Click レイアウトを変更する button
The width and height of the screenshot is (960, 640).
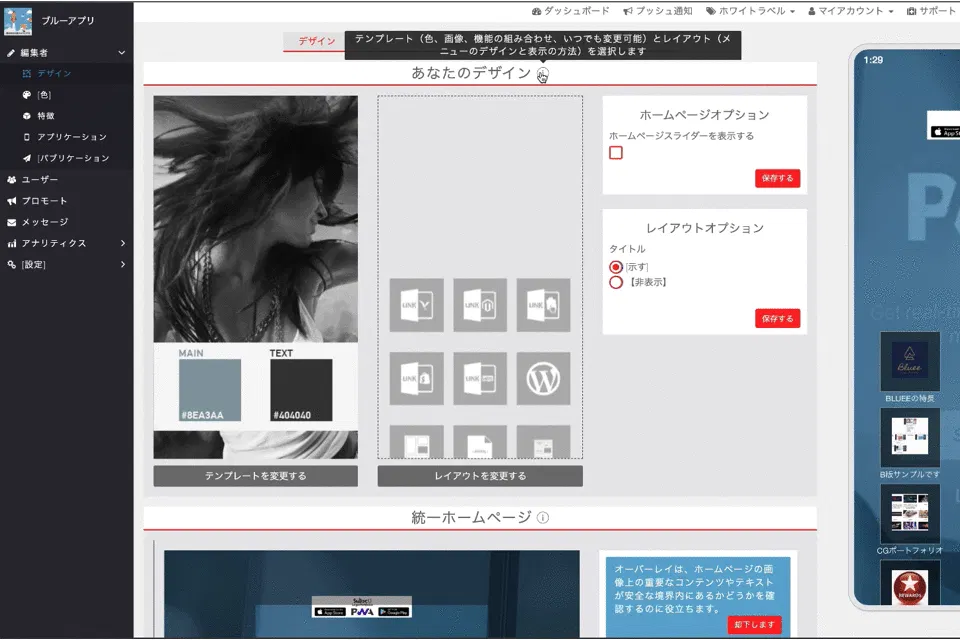[x=480, y=476]
